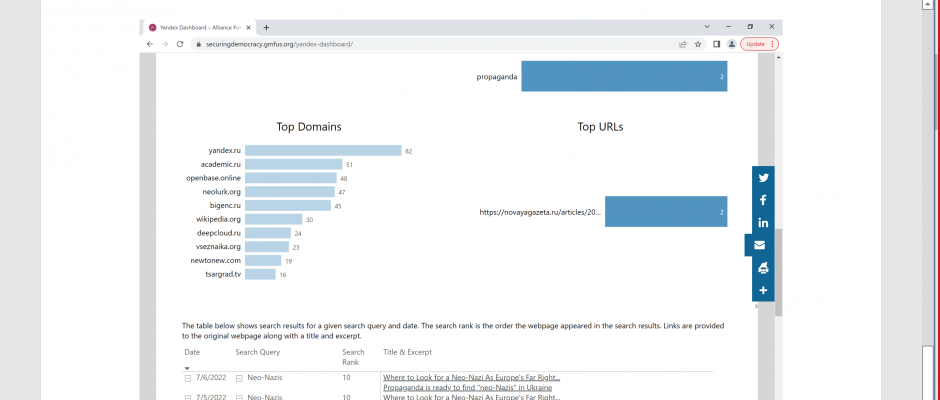Click the inner page scroll-up arrow
Image resolution: width=940 pixels, height=400 pixels.
click(778, 57)
